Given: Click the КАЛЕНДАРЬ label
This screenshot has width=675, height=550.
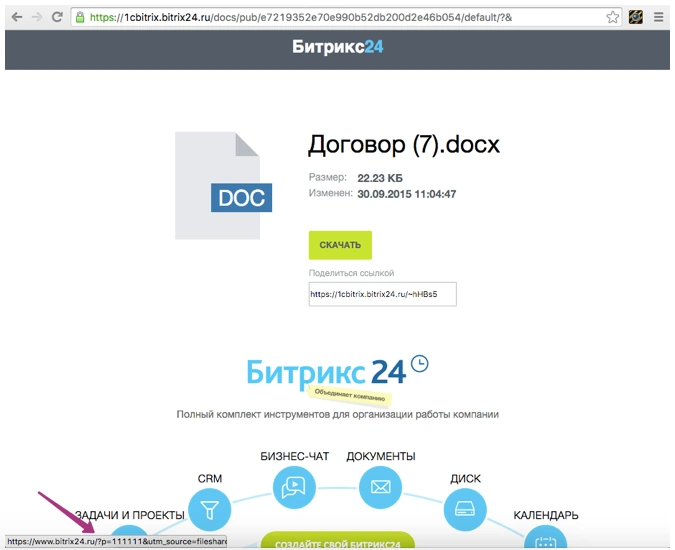Looking at the screenshot, I should [x=545, y=515].
